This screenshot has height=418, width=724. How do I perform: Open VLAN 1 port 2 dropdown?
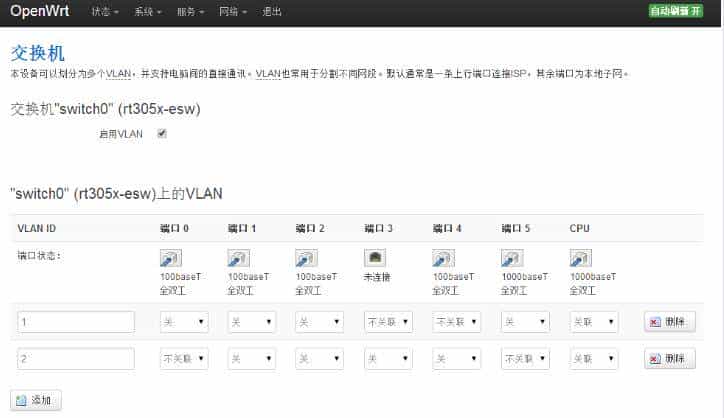[320, 322]
